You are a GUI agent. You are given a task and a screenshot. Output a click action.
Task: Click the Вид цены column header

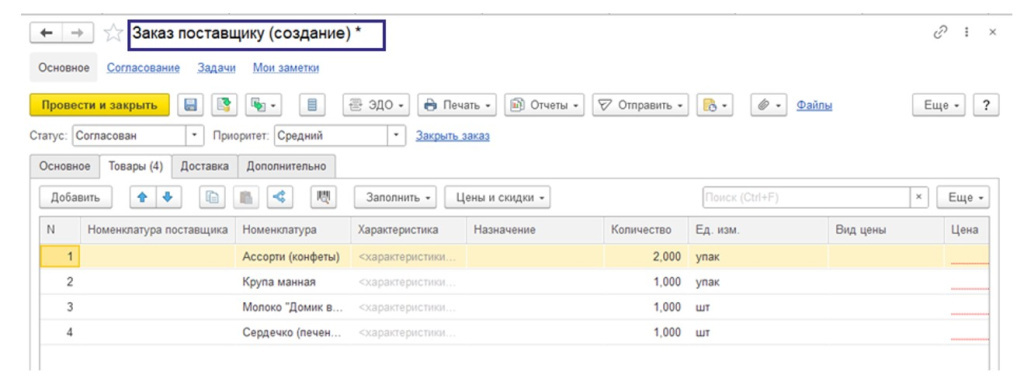pos(886,230)
